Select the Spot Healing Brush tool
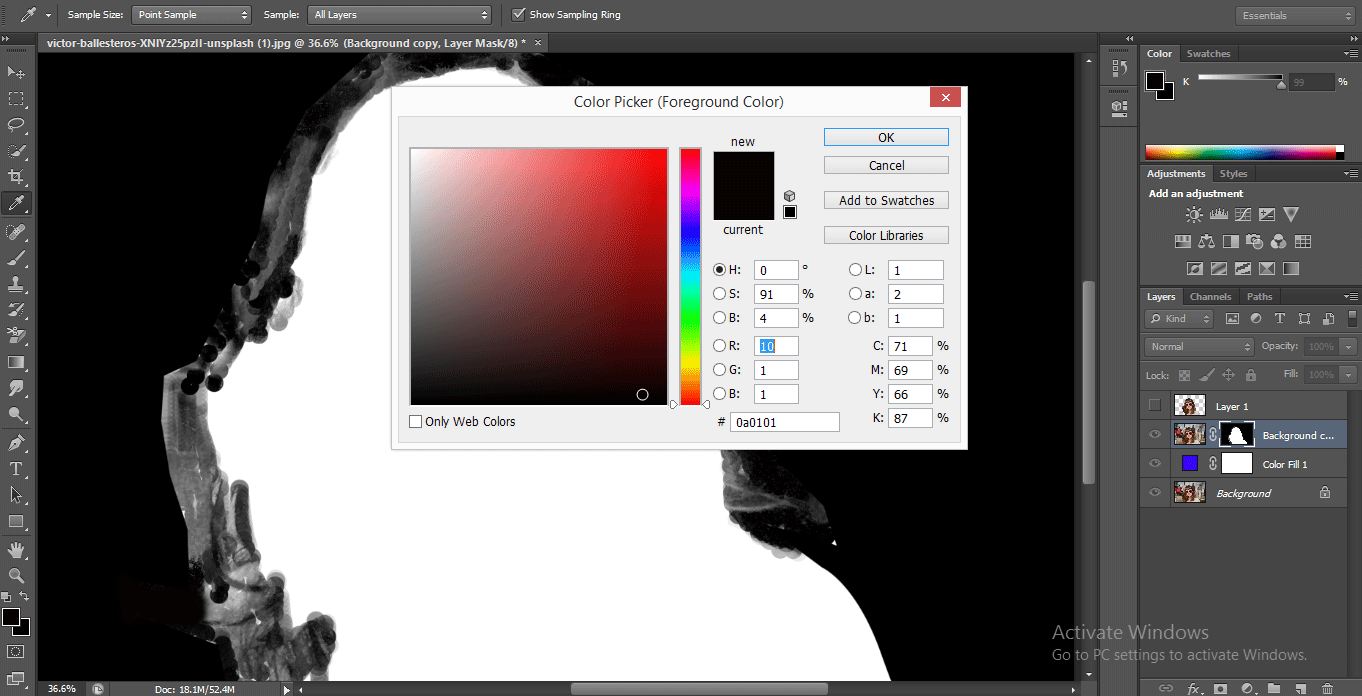This screenshot has height=696, width=1362. (x=17, y=232)
